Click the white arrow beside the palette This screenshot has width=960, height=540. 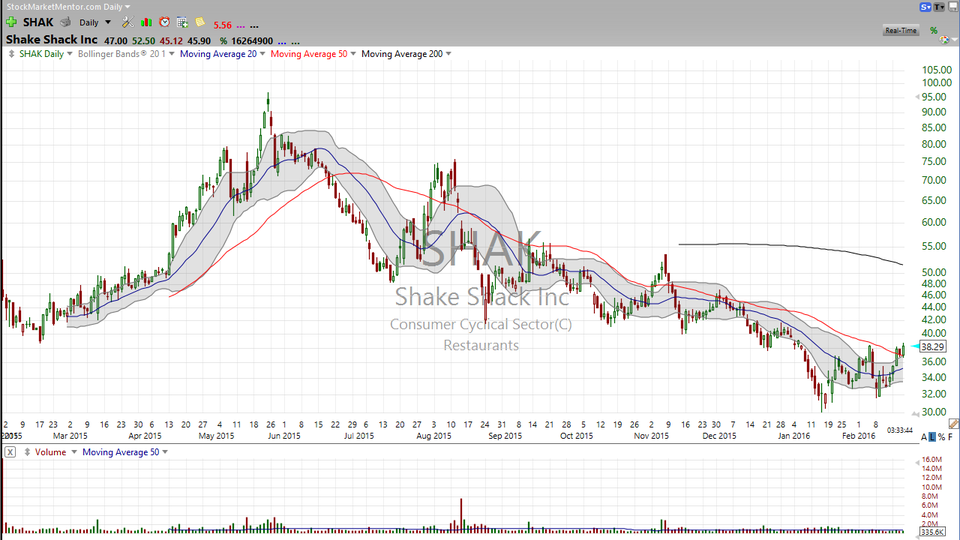click(954, 40)
